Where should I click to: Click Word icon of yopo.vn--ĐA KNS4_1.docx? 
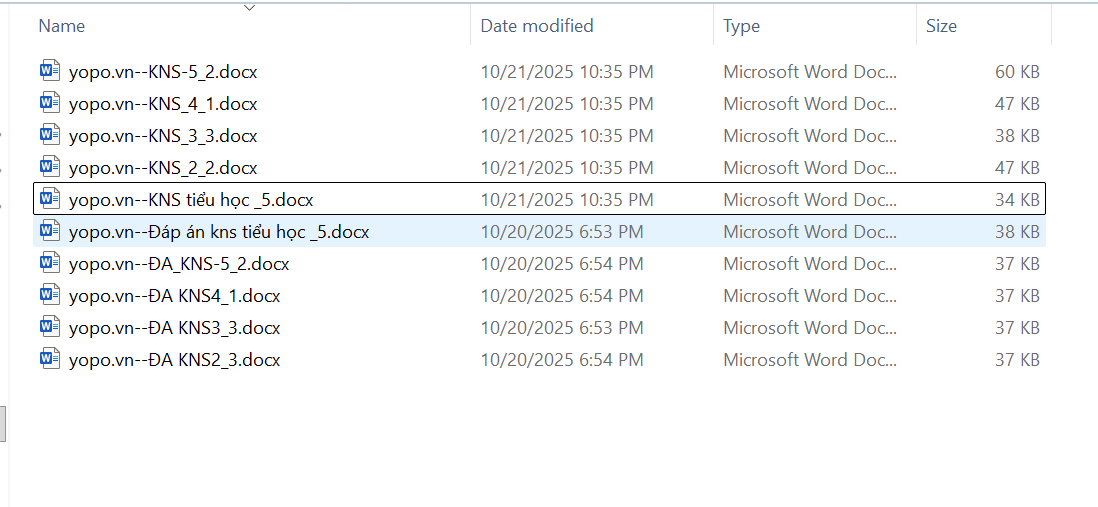pyautogui.click(x=50, y=296)
